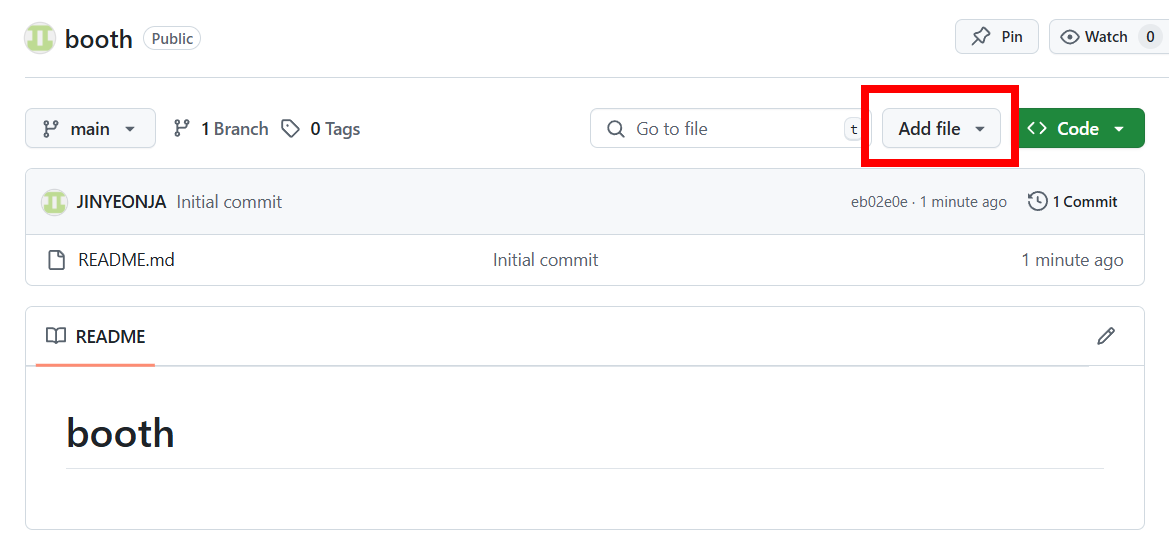The height and width of the screenshot is (551, 1169).
Task: Click the magnifier icon in file search
Action: (615, 129)
